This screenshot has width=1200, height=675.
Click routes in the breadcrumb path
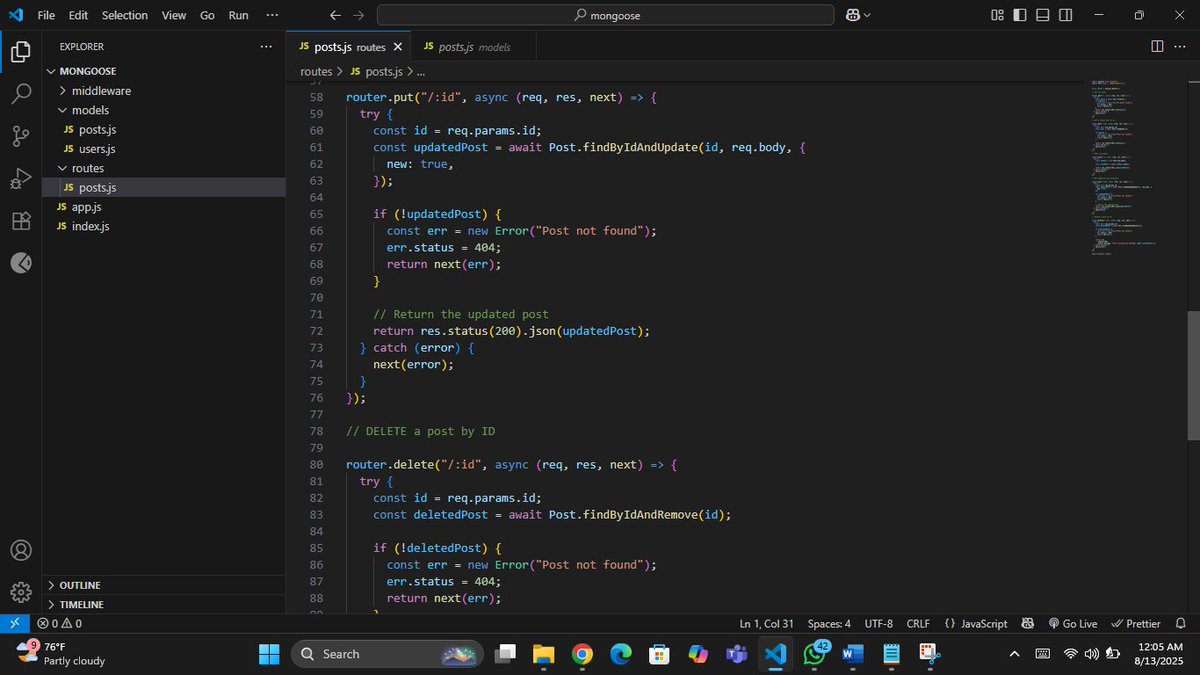point(316,72)
